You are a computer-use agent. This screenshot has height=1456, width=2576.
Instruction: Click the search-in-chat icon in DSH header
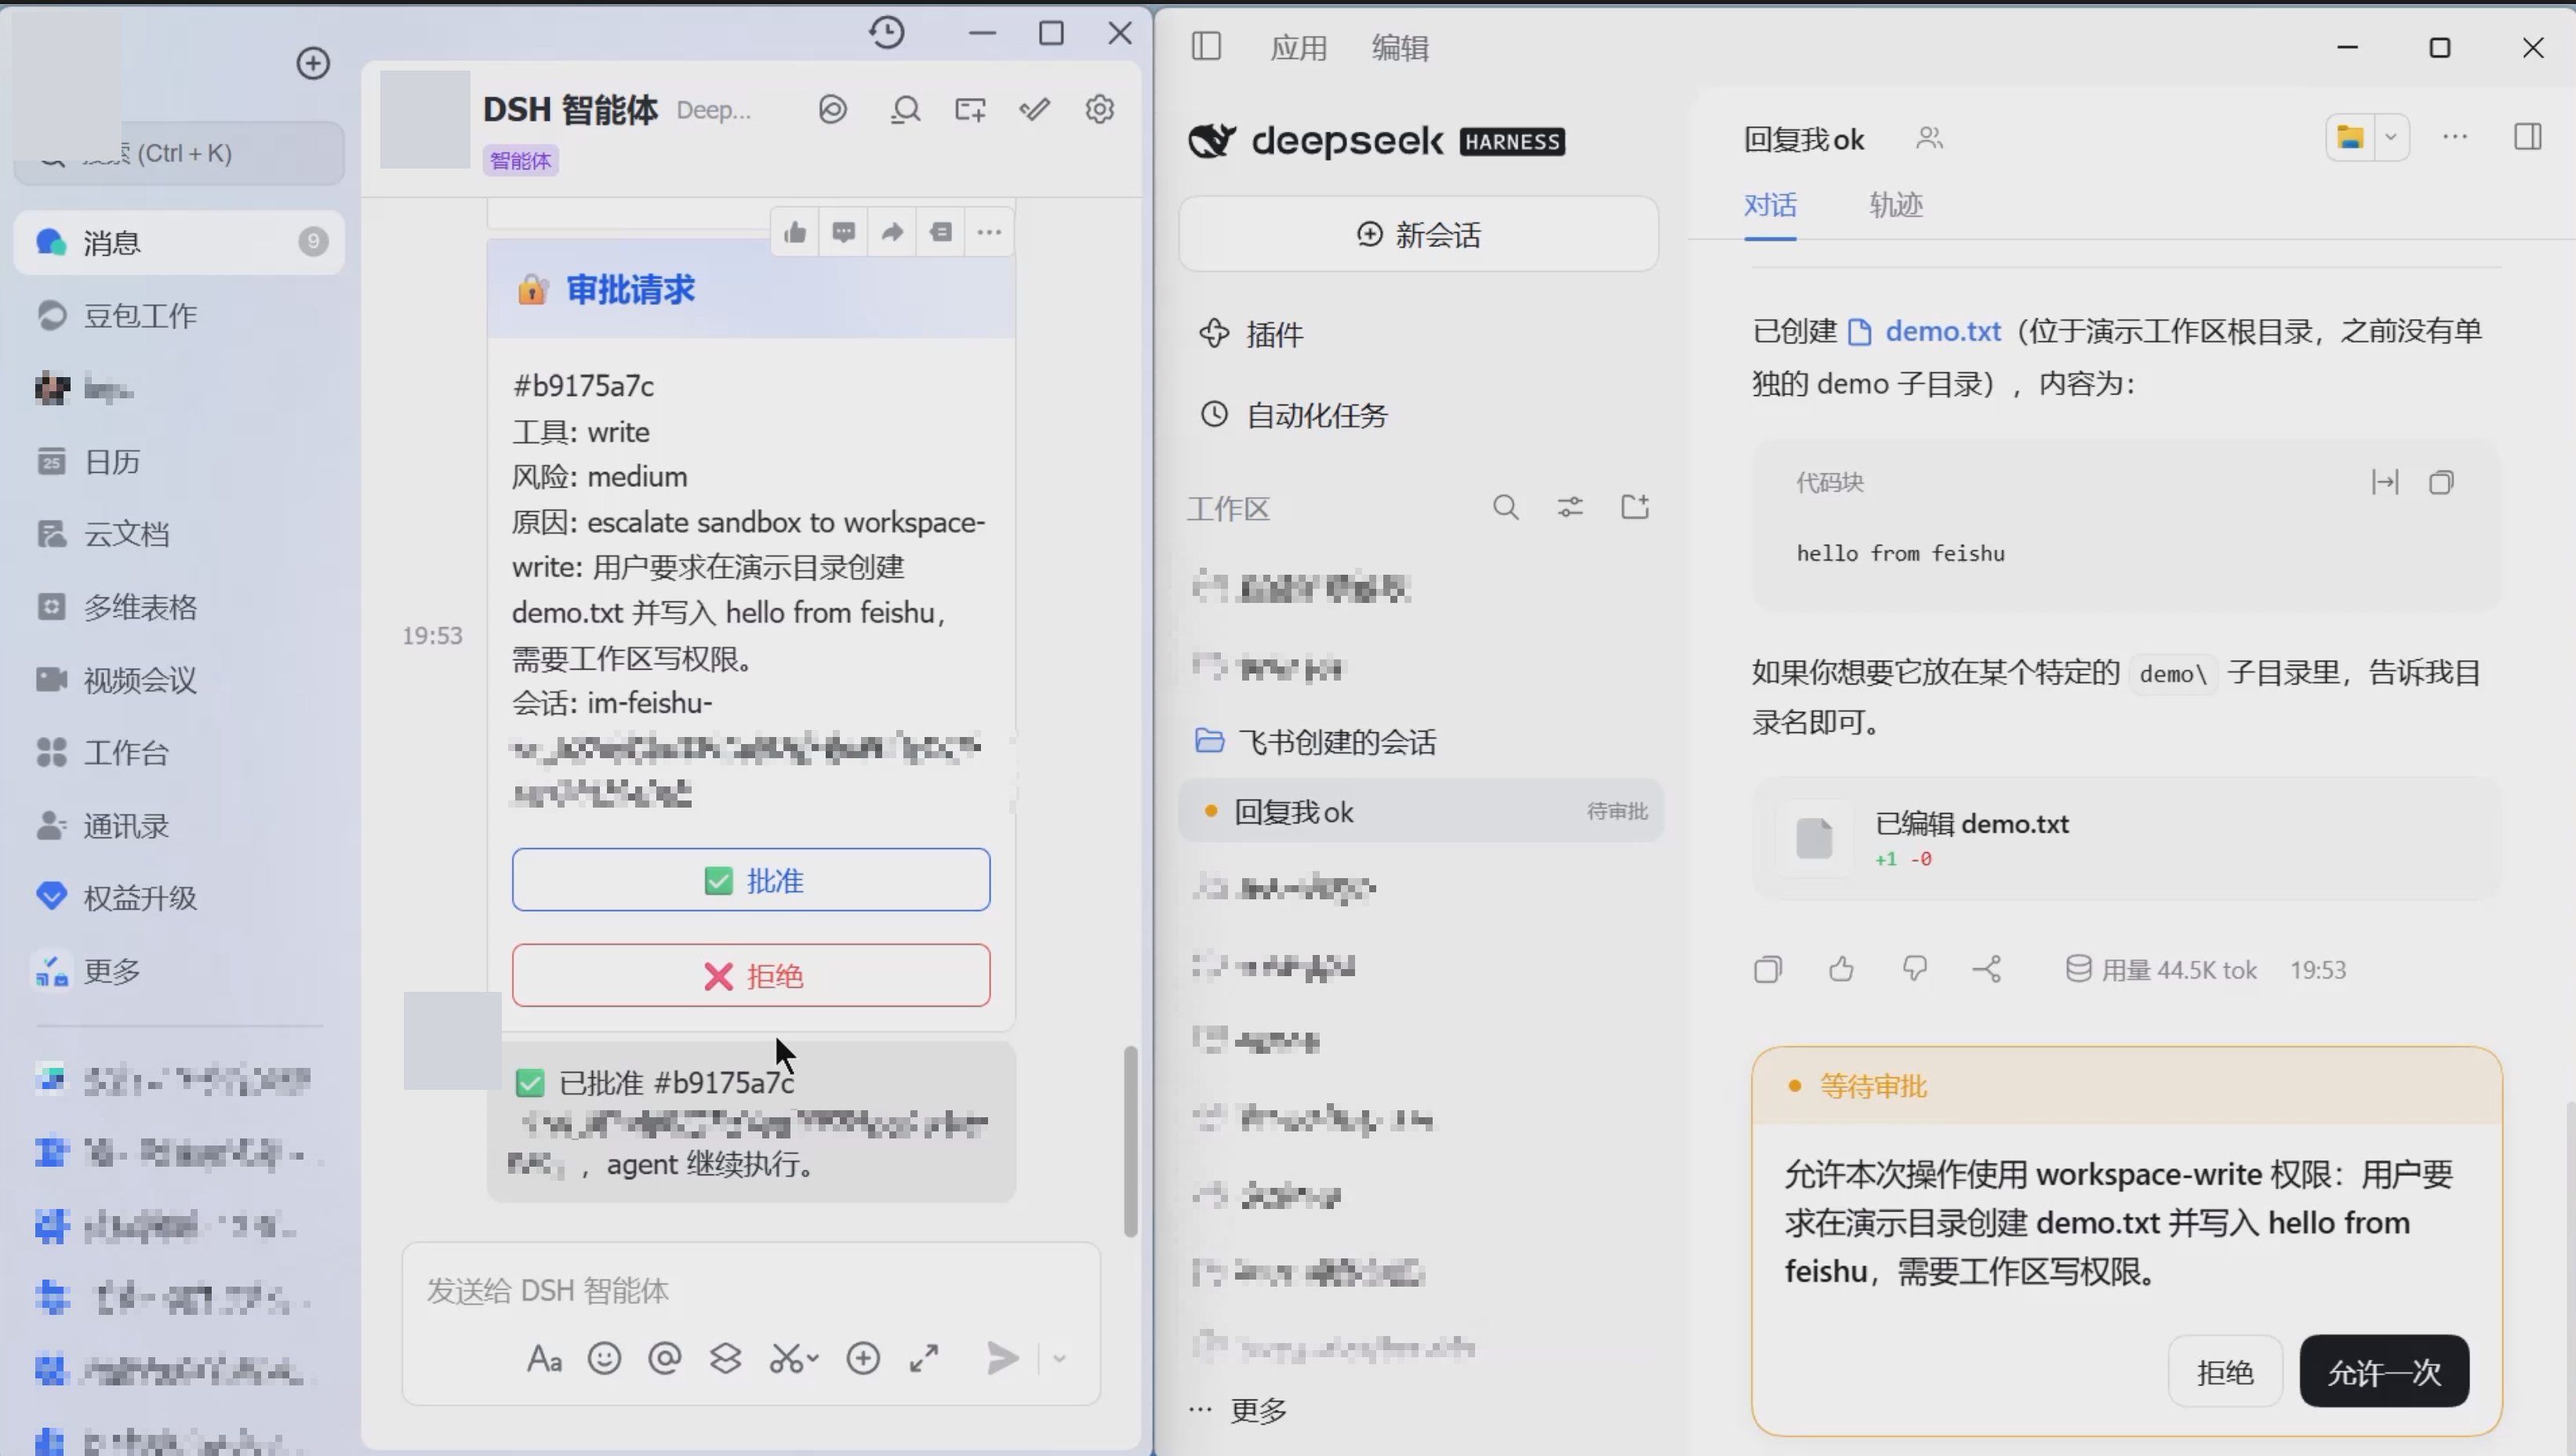(x=905, y=109)
